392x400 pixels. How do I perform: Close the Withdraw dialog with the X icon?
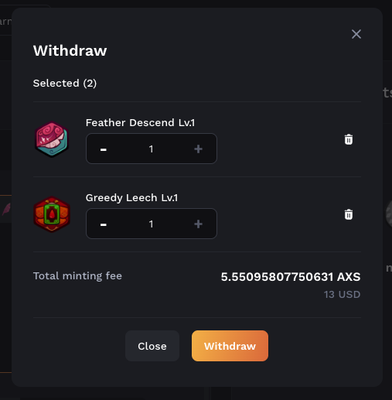coord(356,34)
